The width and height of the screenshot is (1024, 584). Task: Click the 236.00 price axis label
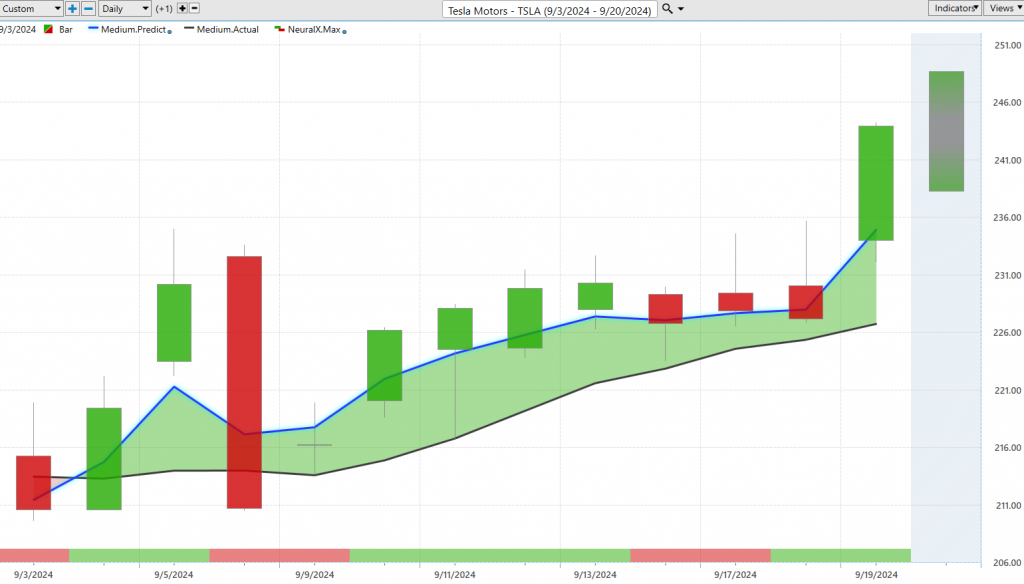[x=1008, y=218]
